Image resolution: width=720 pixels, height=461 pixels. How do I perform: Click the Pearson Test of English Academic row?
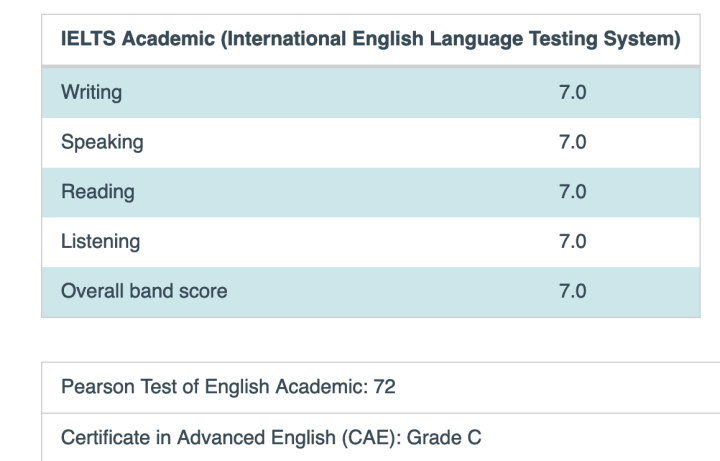[381, 387]
